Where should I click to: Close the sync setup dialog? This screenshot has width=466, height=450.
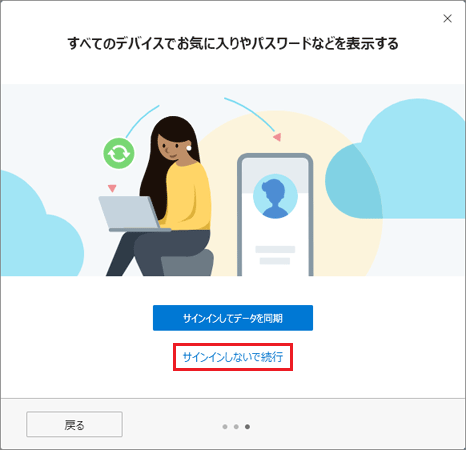pyautogui.click(x=447, y=18)
